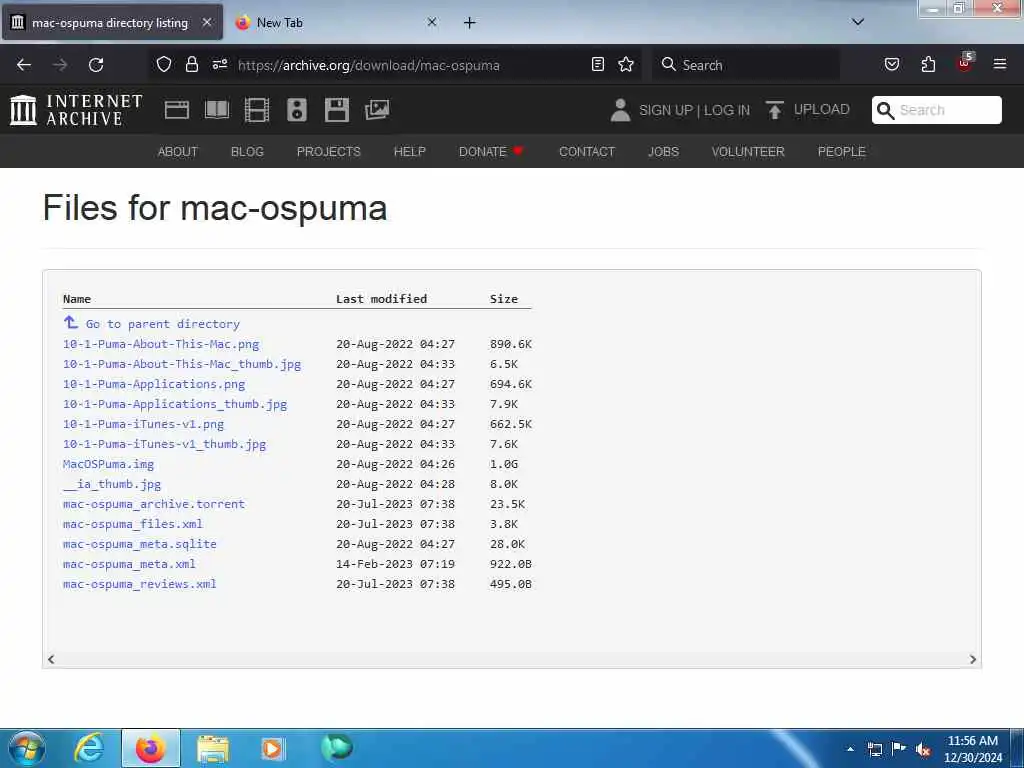The width and height of the screenshot is (1024, 768).
Task: Open Windows Media Player in the taskbar
Action: (272, 749)
